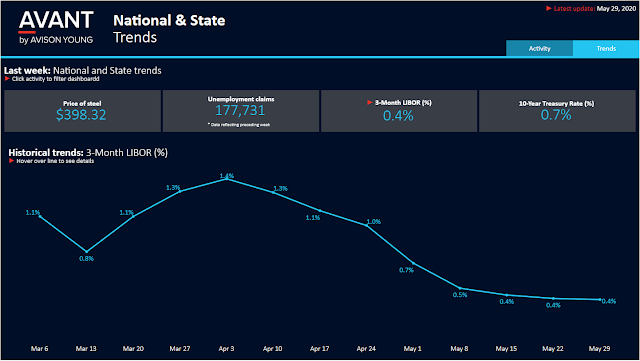
Task: Click the AVANT by Avison Young logo
Action: [x=56, y=27]
